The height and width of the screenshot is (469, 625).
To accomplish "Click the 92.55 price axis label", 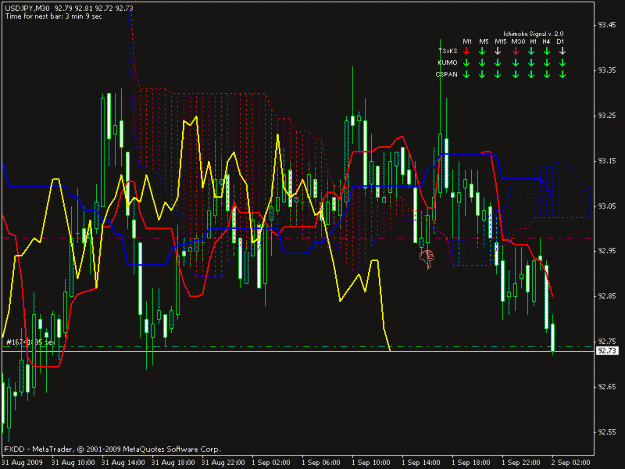I will pyautogui.click(x=607, y=432).
